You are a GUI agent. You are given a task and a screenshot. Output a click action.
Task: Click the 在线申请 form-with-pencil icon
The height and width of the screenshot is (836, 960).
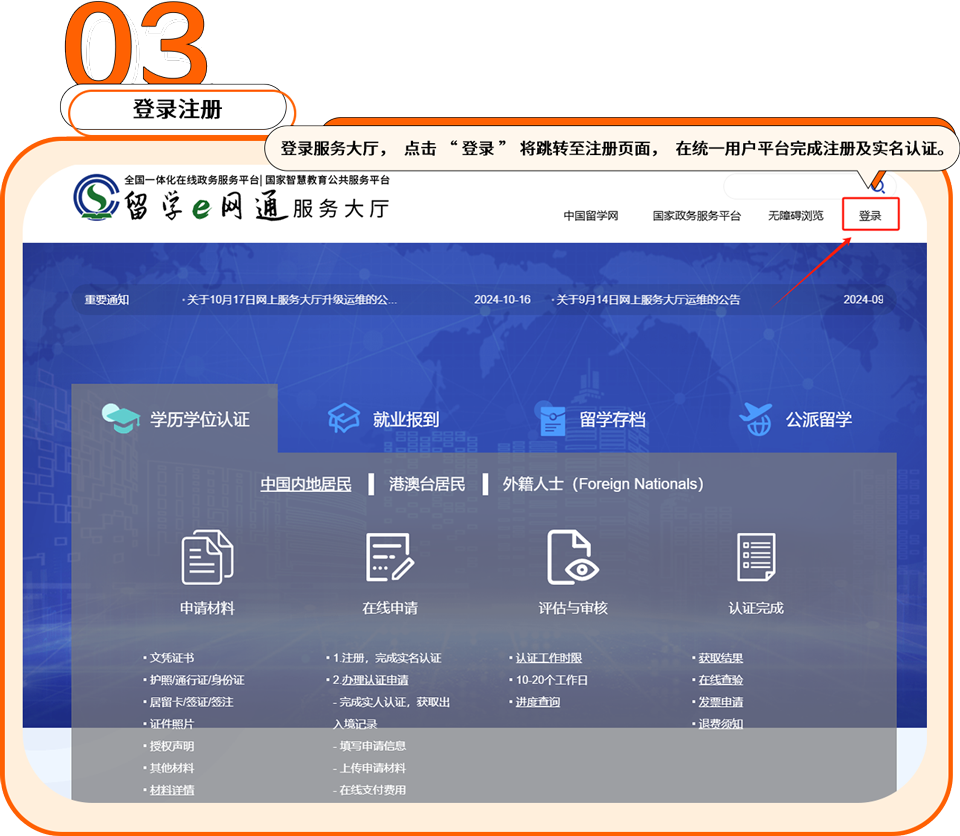pyautogui.click(x=390, y=557)
